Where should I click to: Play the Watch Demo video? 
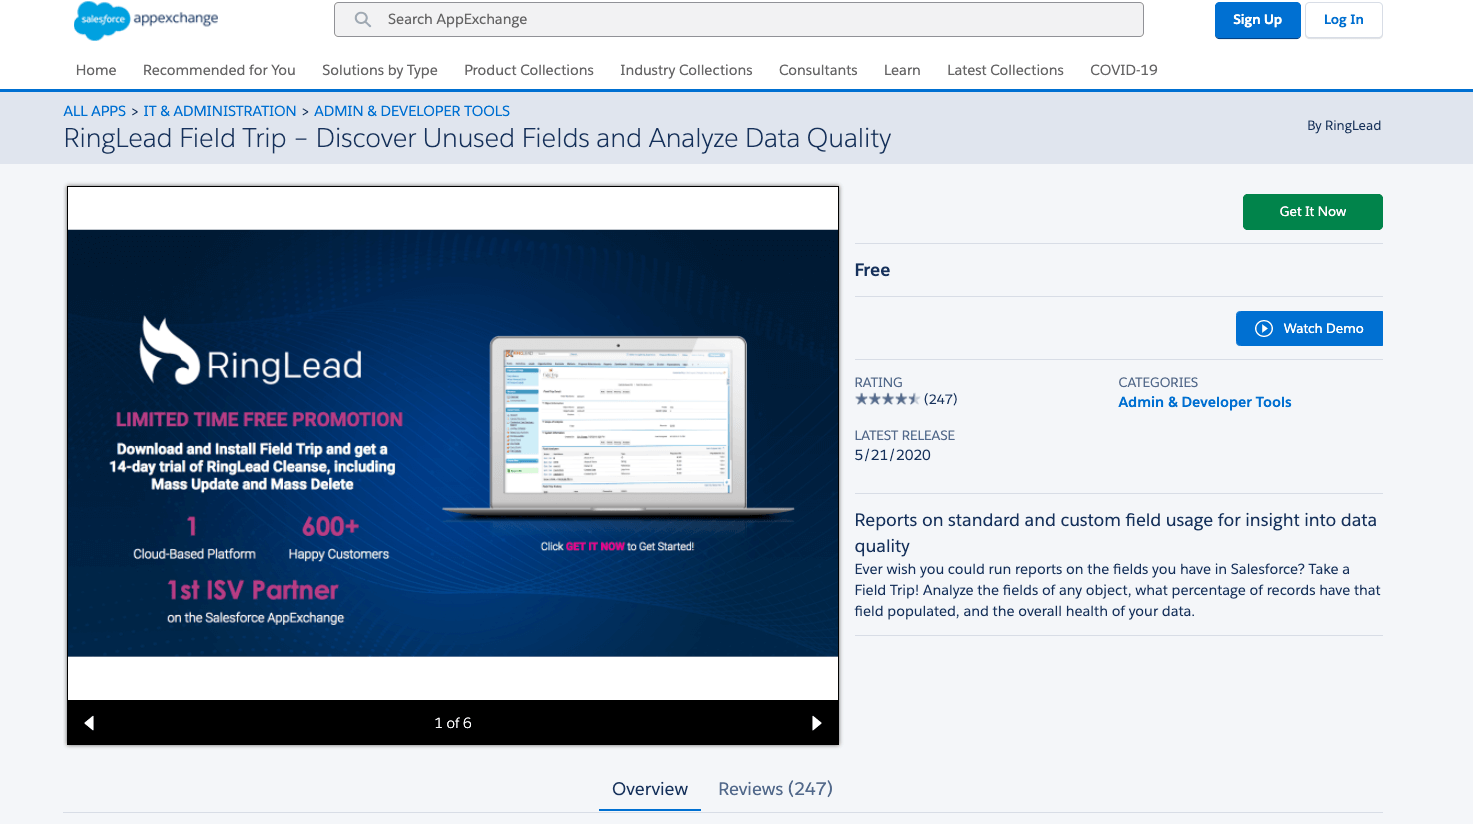1309,329
